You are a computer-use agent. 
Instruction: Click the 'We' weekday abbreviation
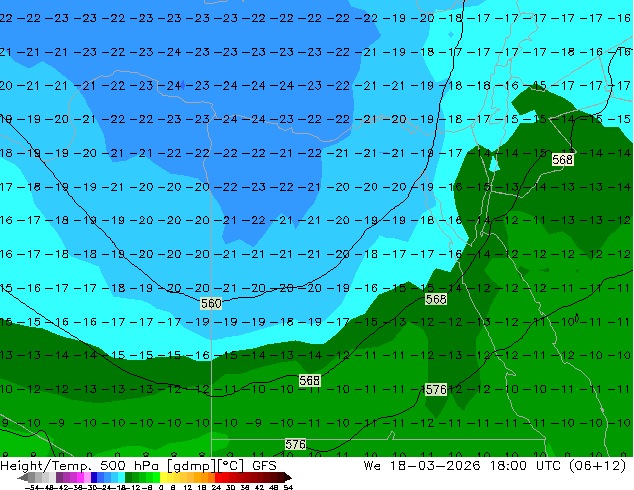click(x=372, y=466)
